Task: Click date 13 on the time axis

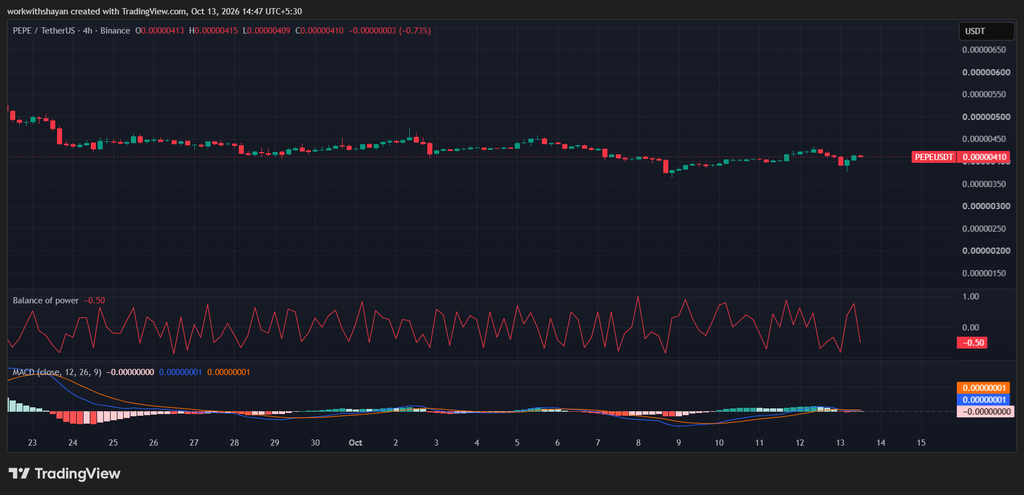Action: [x=840, y=443]
